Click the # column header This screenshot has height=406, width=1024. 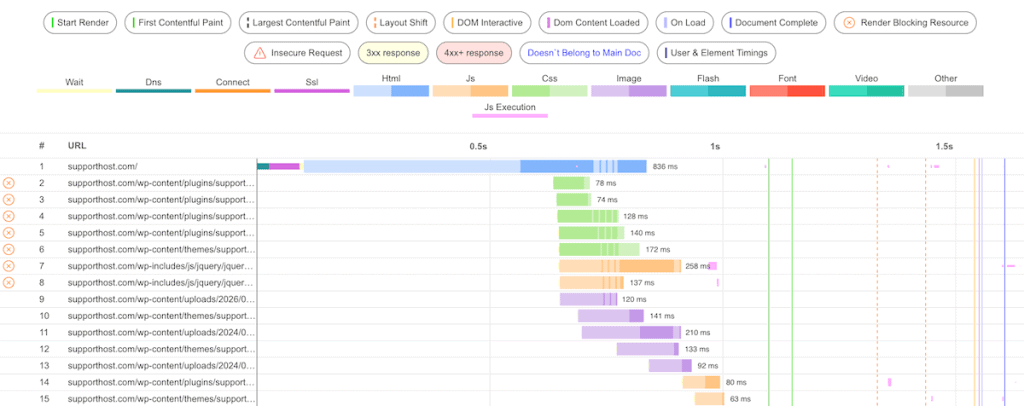pyautogui.click(x=41, y=146)
